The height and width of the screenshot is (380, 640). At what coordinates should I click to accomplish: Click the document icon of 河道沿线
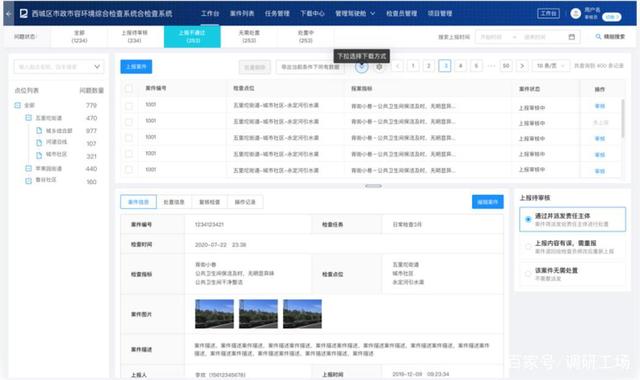[39, 142]
